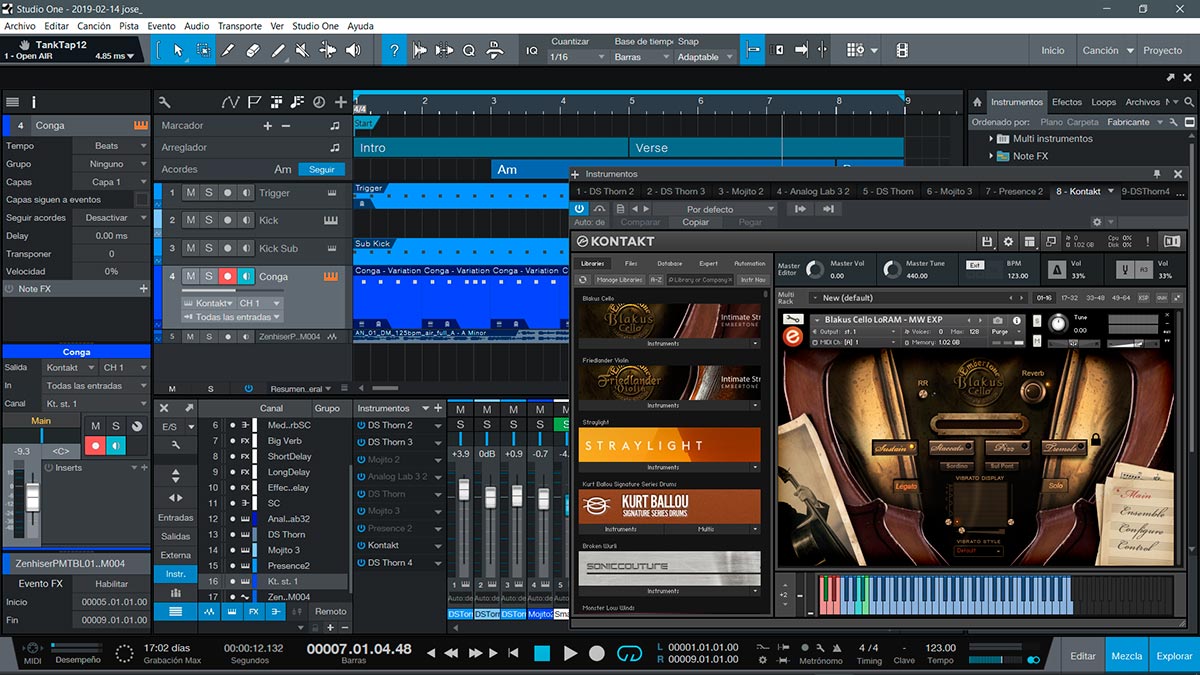Open the Editar view button
Viewport: 1200px width, 675px height.
tap(1083, 656)
